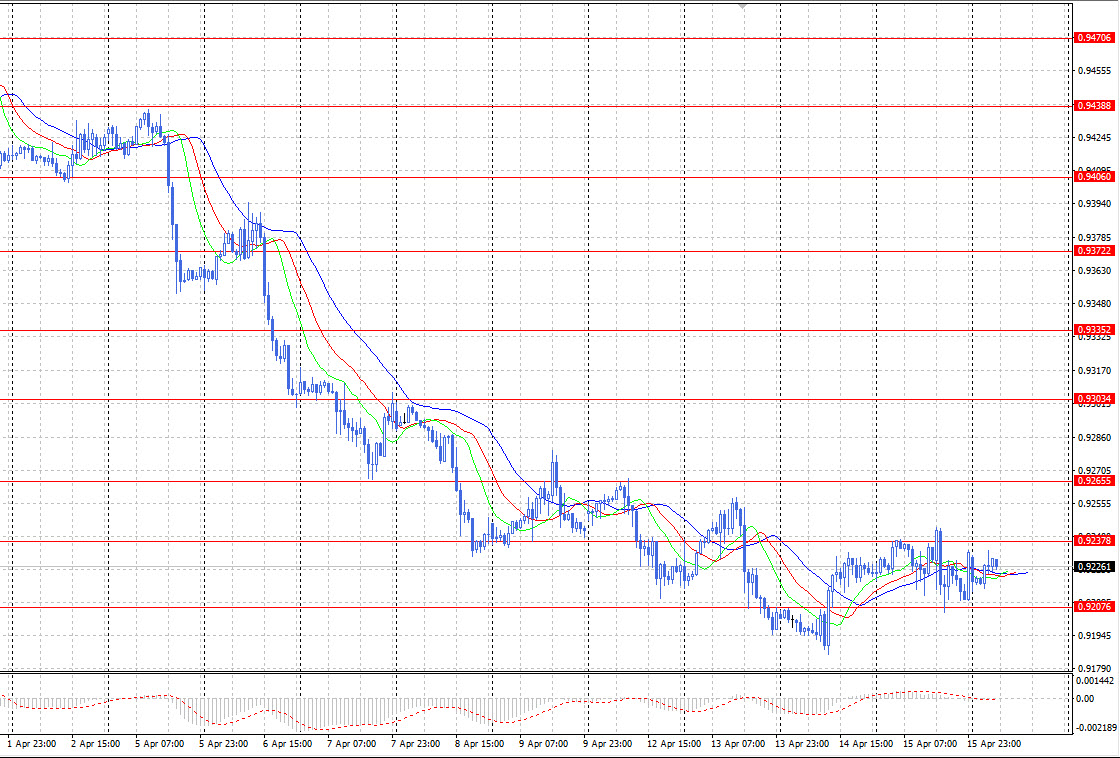Select the red 0.92378 level tag
Screen dimensions: 1120x758
[1094, 541]
